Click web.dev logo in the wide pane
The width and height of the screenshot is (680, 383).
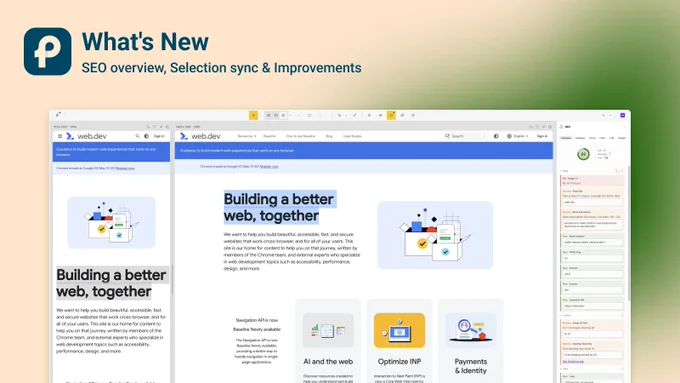point(200,136)
